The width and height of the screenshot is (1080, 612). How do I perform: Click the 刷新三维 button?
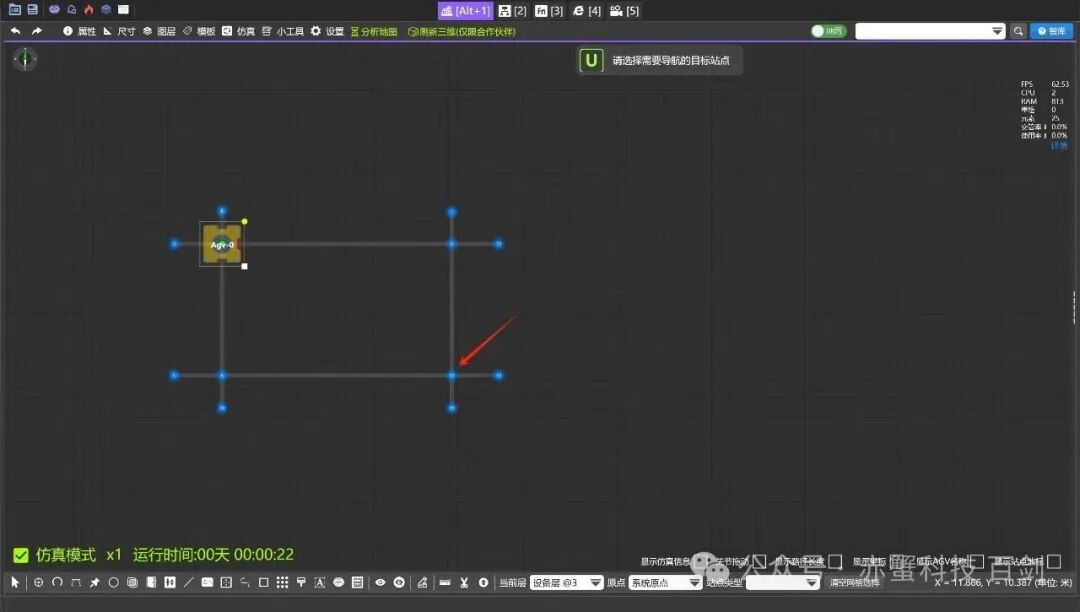[461, 31]
